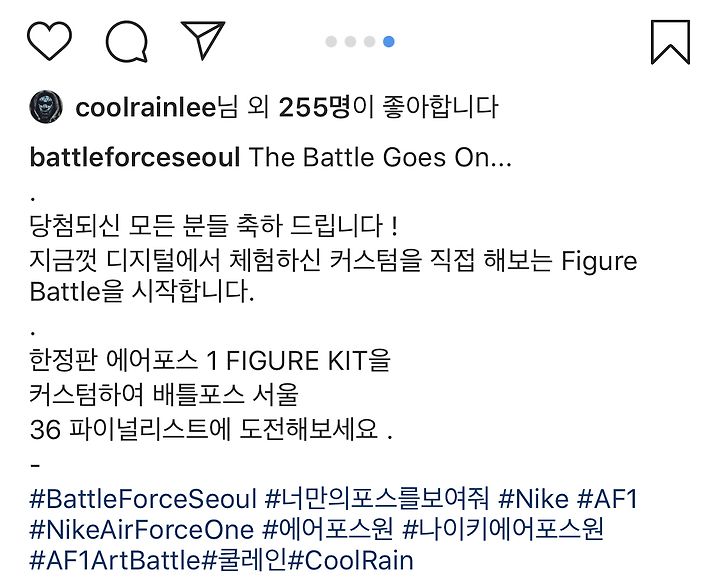Jump to third carousel dot

(x=370, y=42)
